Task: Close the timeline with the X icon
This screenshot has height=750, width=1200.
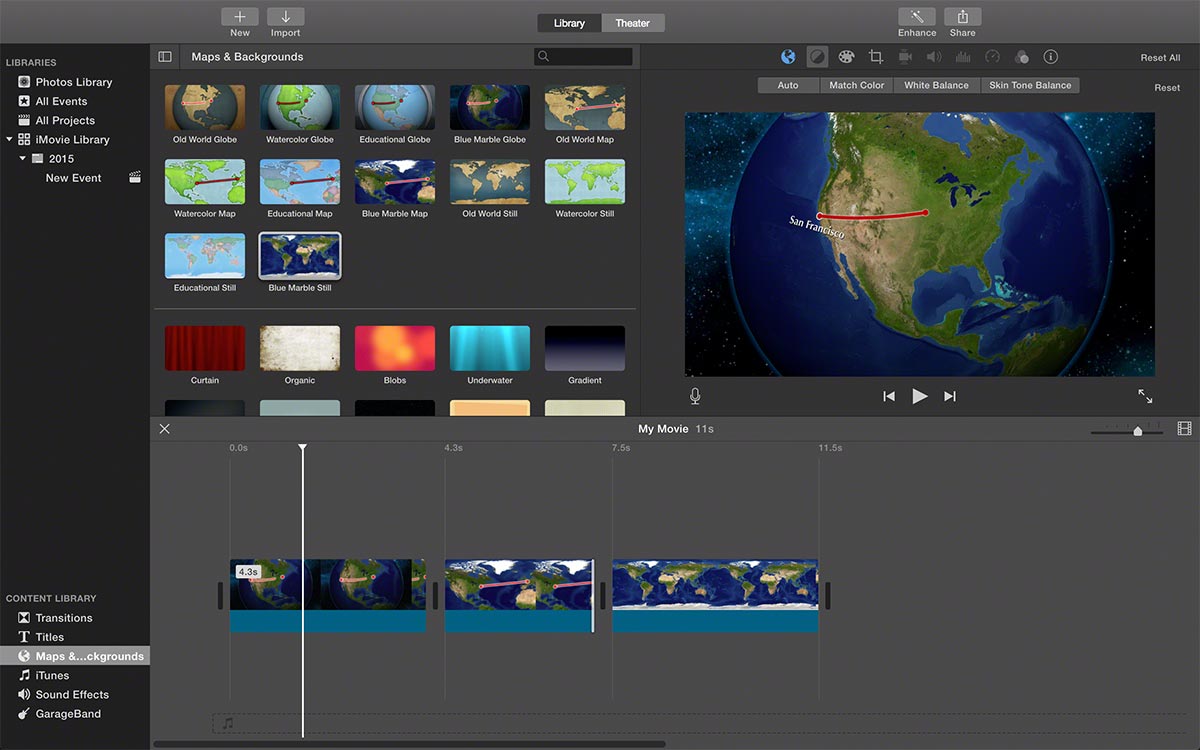Action: coord(165,429)
